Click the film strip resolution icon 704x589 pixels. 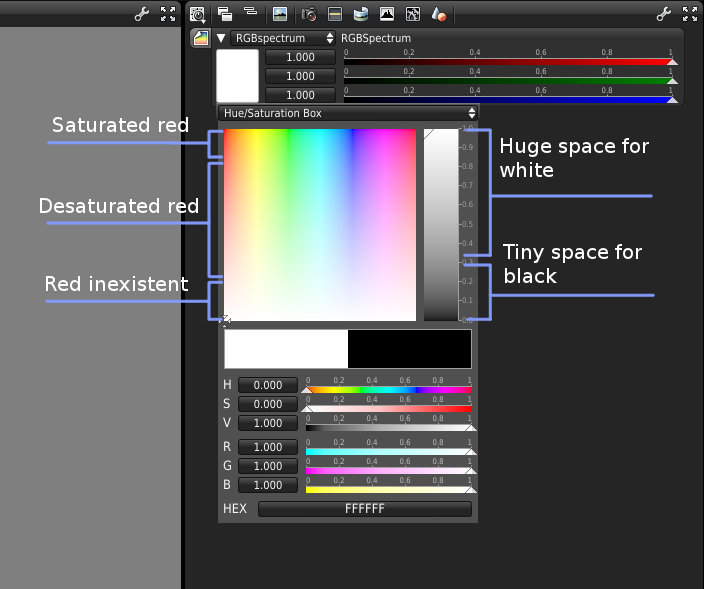[x=335, y=14]
